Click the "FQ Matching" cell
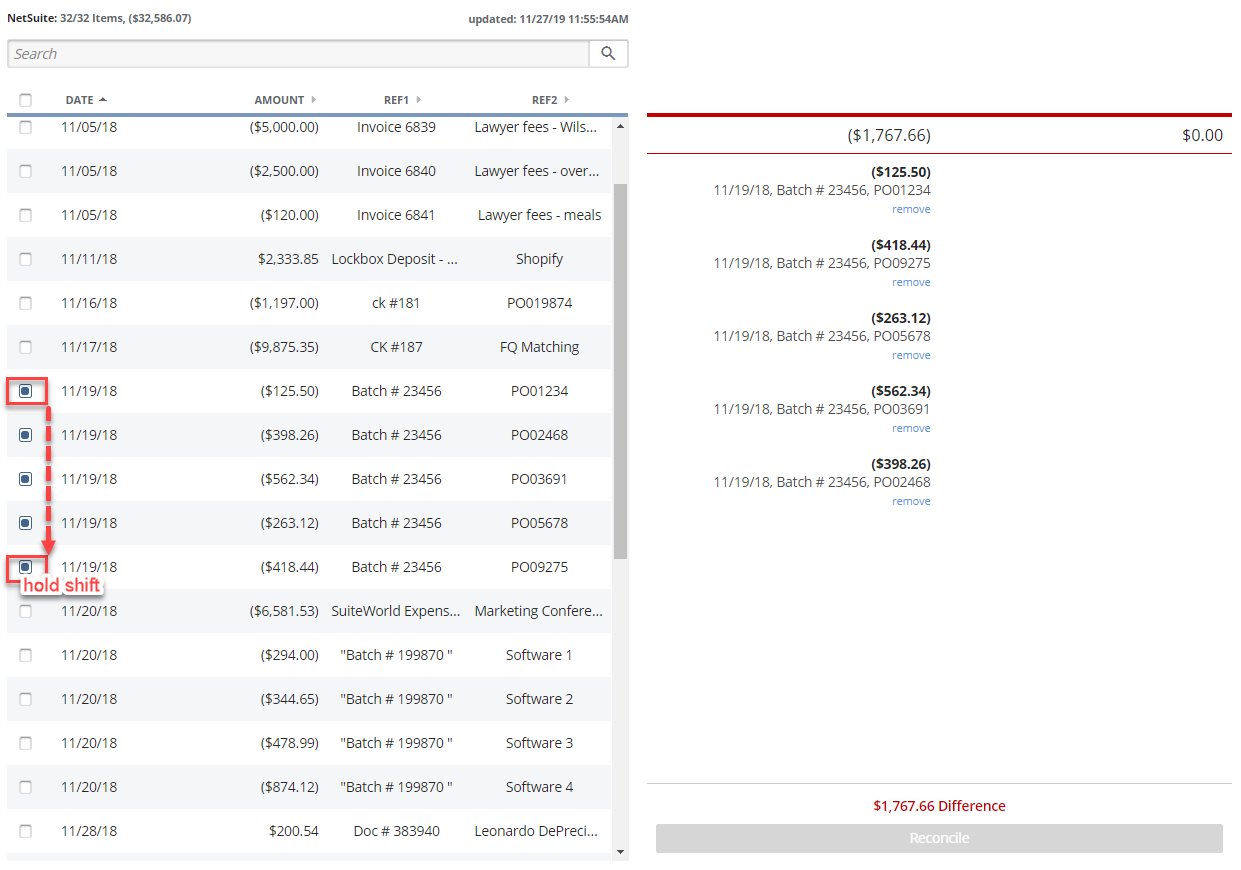Screen dimensions: 1241x870 tap(540, 347)
